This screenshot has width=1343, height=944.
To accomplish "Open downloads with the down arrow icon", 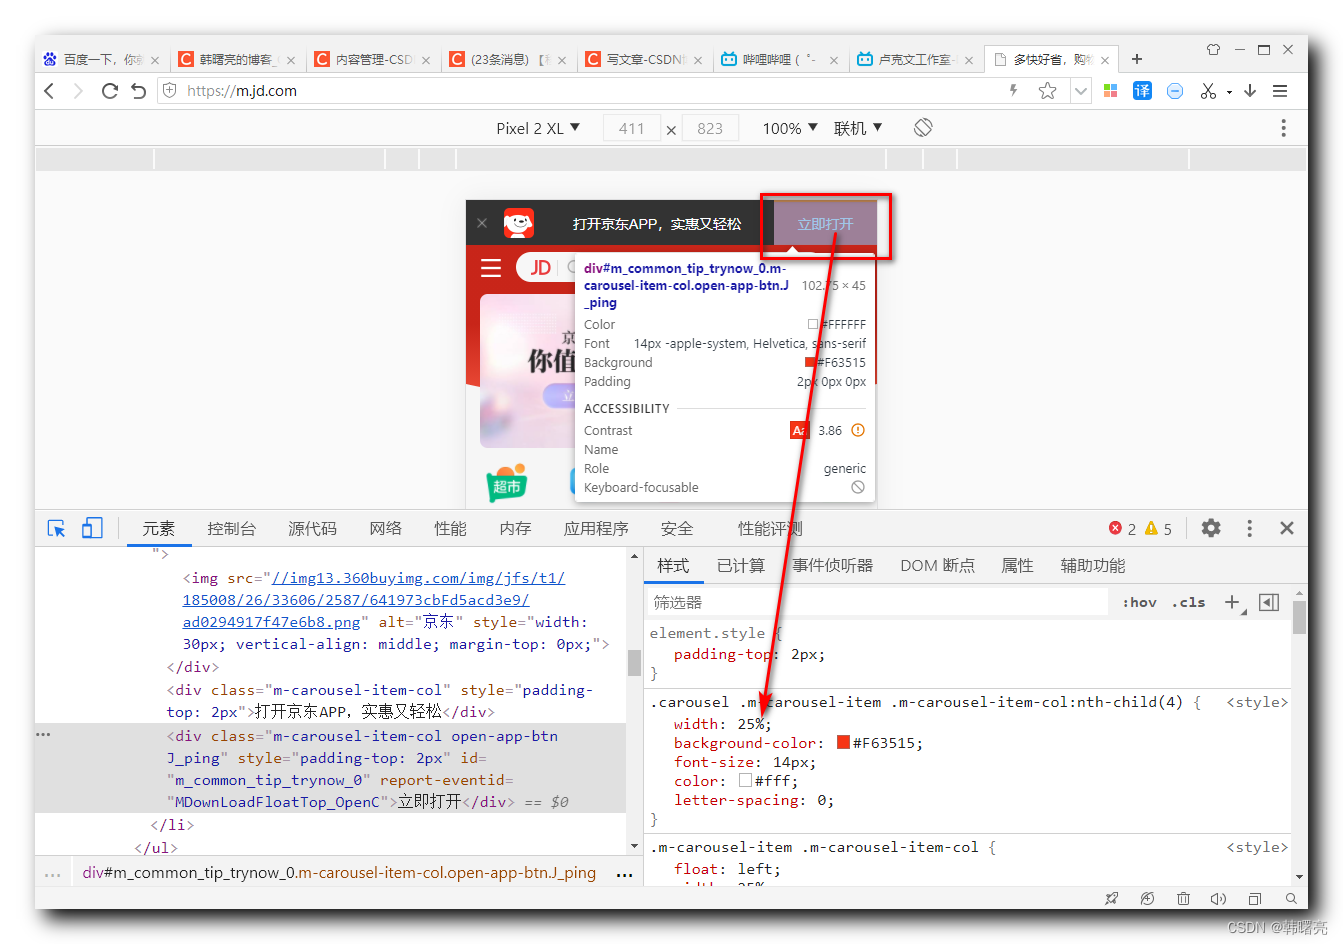I will click(x=1250, y=91).
